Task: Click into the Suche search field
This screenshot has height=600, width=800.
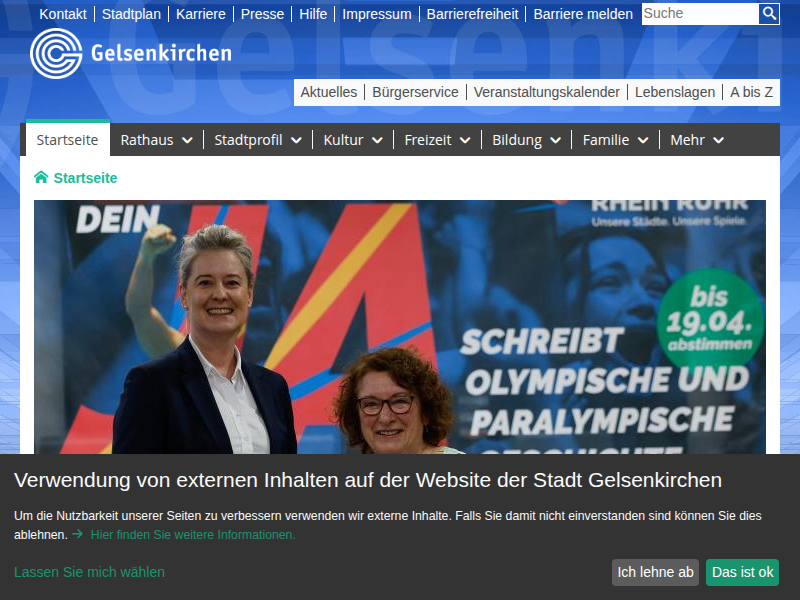Action: [x=700, y=14]
